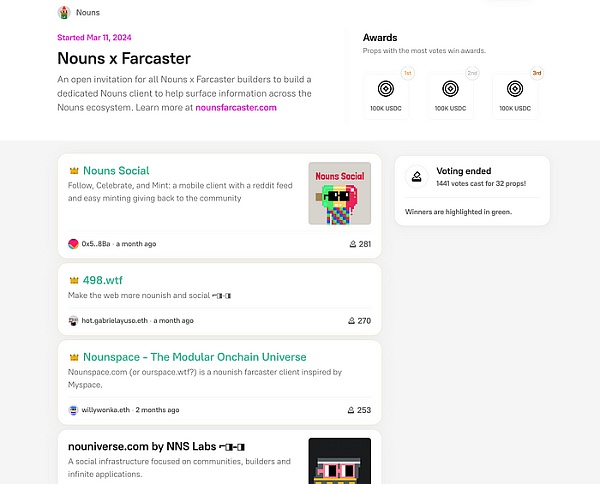Click the crown icon beside 498.wtf

pos(73,280)
